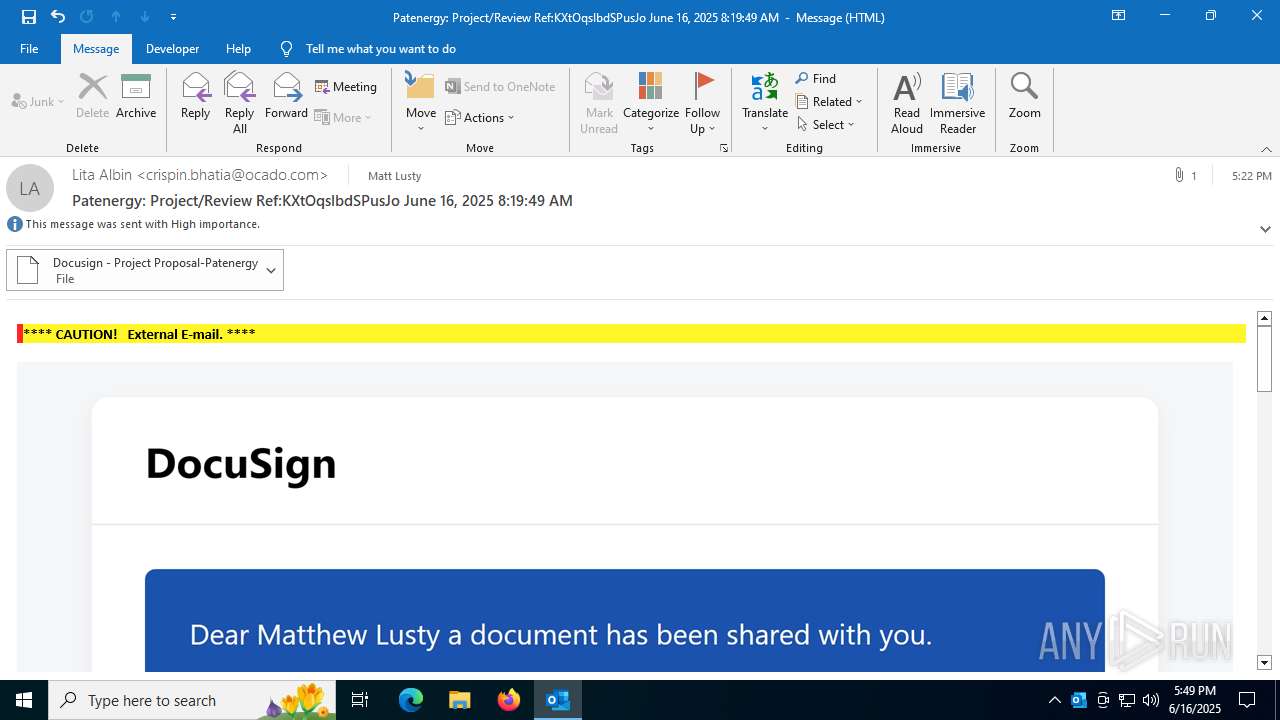The height and width of the screenshot is (720, 1280).
Task: Open the Related dropdown
Action: (829, 101)
